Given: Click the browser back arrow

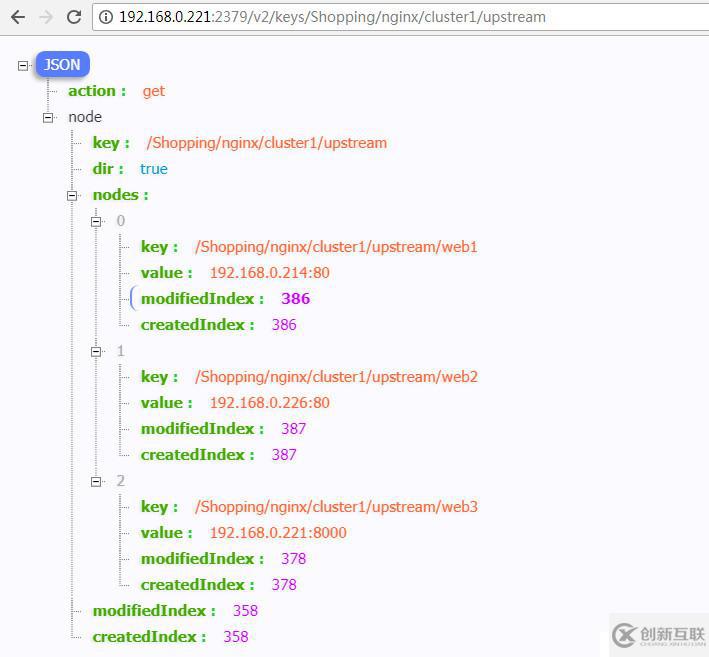Looking at the screenshot, I should click(x=18, y=17).
